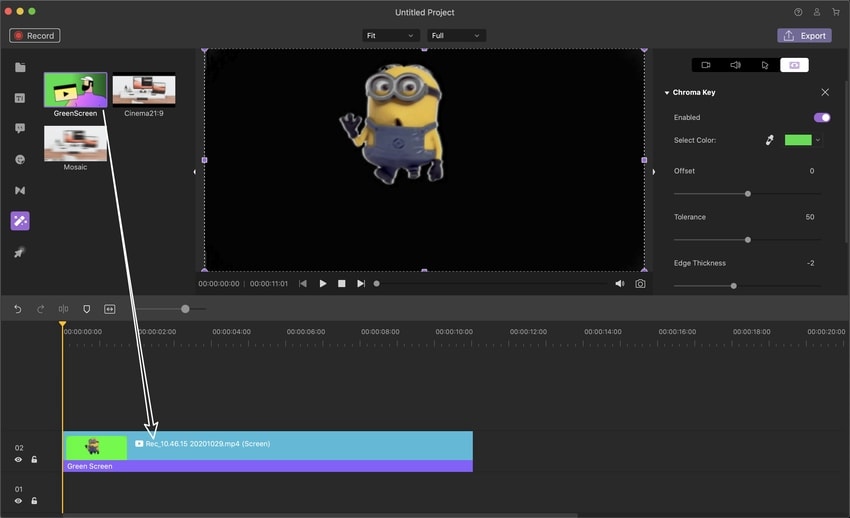
Task: Lock track 01
Action: 34,501
